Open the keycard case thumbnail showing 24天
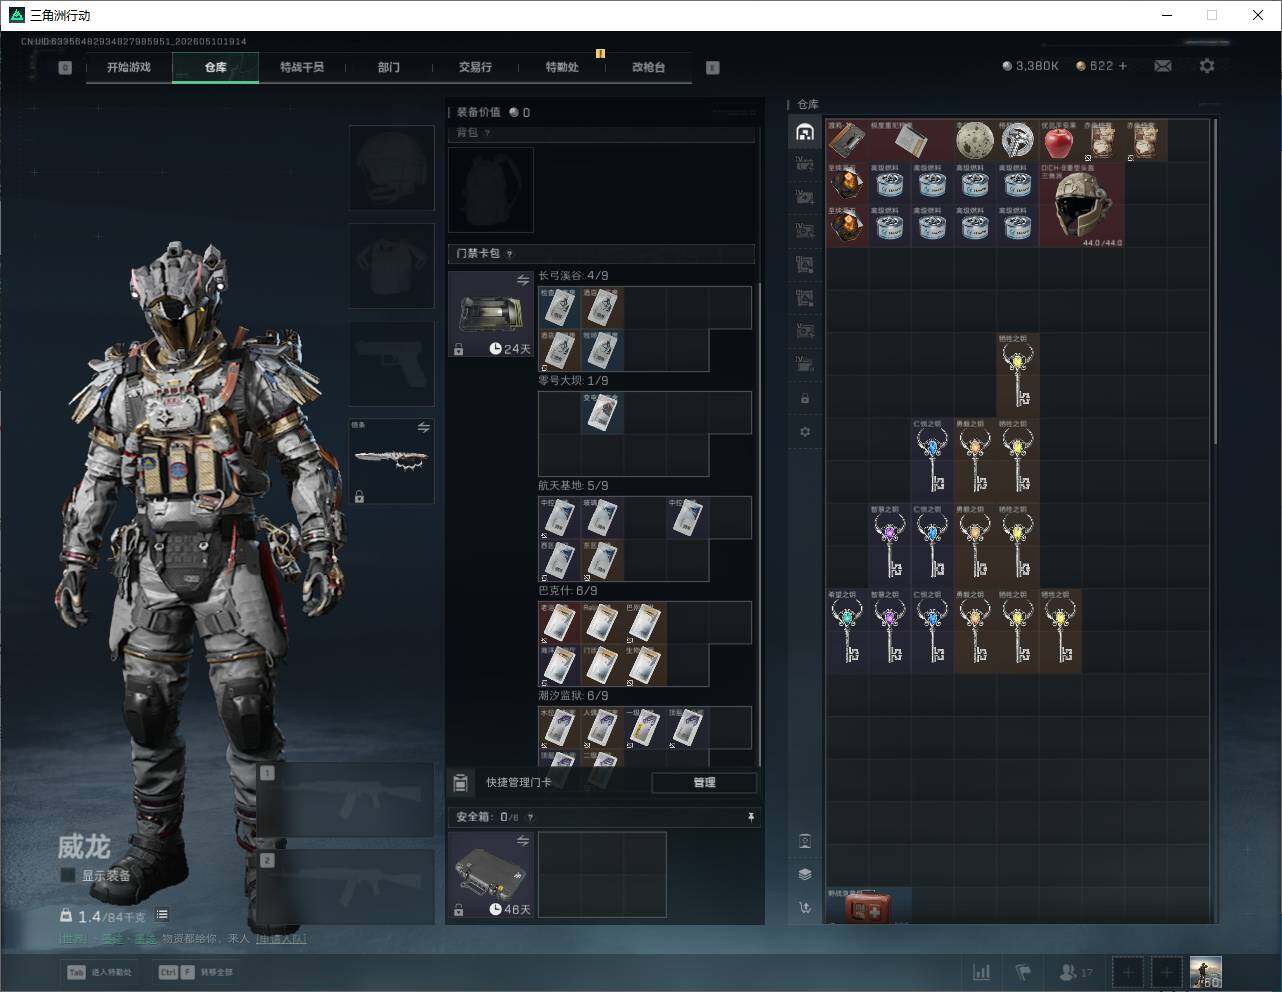Image resolution: width=1282 pixels, height=992 pixels. pyautogui.click(x=491, y=315)
